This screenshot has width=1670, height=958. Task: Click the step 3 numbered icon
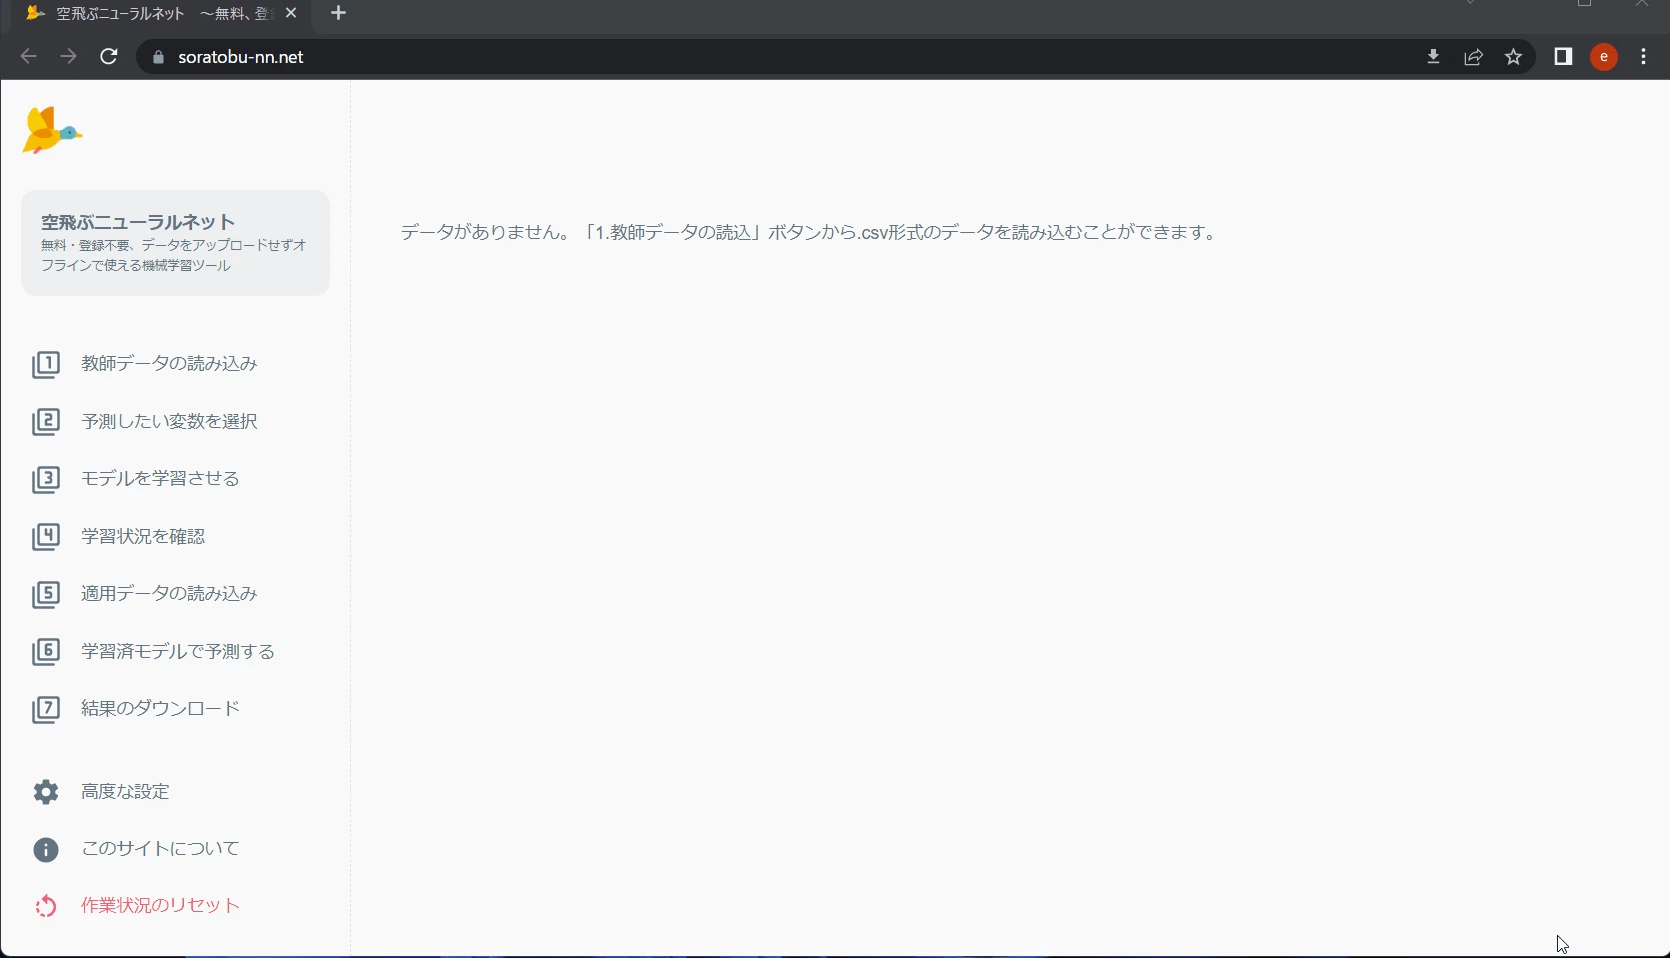46,479
